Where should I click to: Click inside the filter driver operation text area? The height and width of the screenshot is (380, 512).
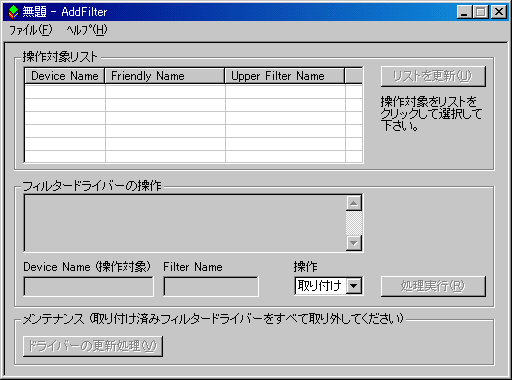[x=185, y=223]
